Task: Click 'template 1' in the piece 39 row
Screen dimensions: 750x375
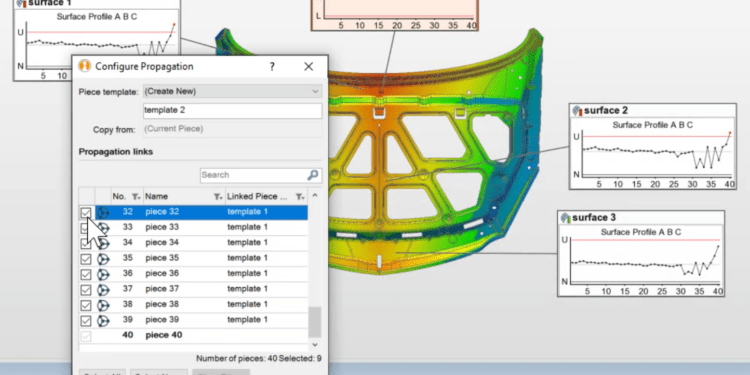Action: [247, 319]
